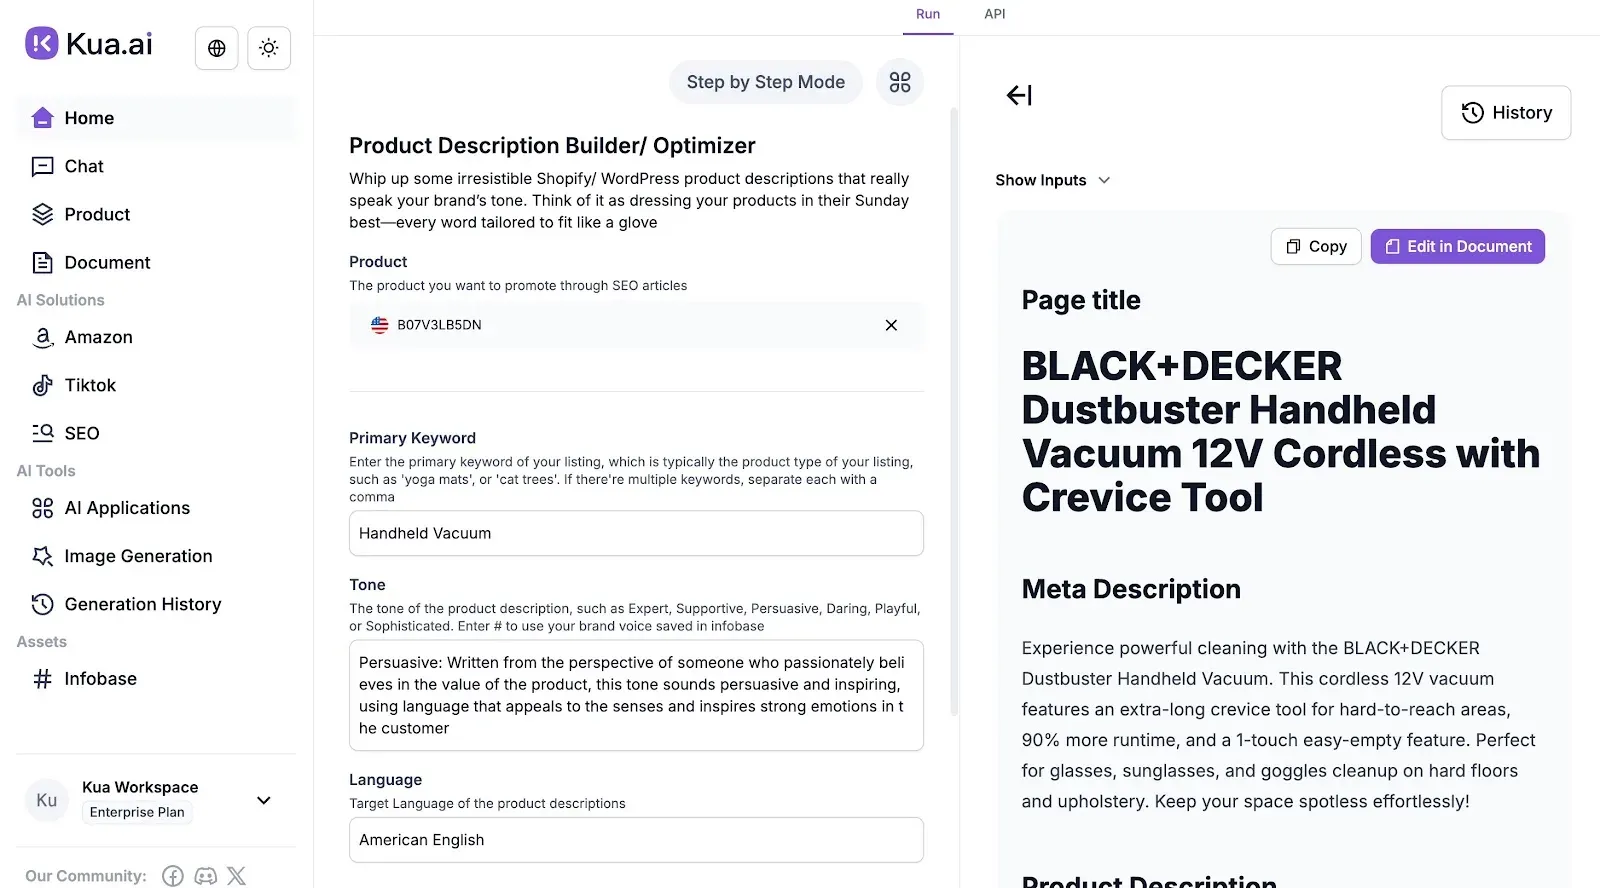Click the Chat bubble icon
The height and width of the screenshot is (888, 1600).
(42, 166)
